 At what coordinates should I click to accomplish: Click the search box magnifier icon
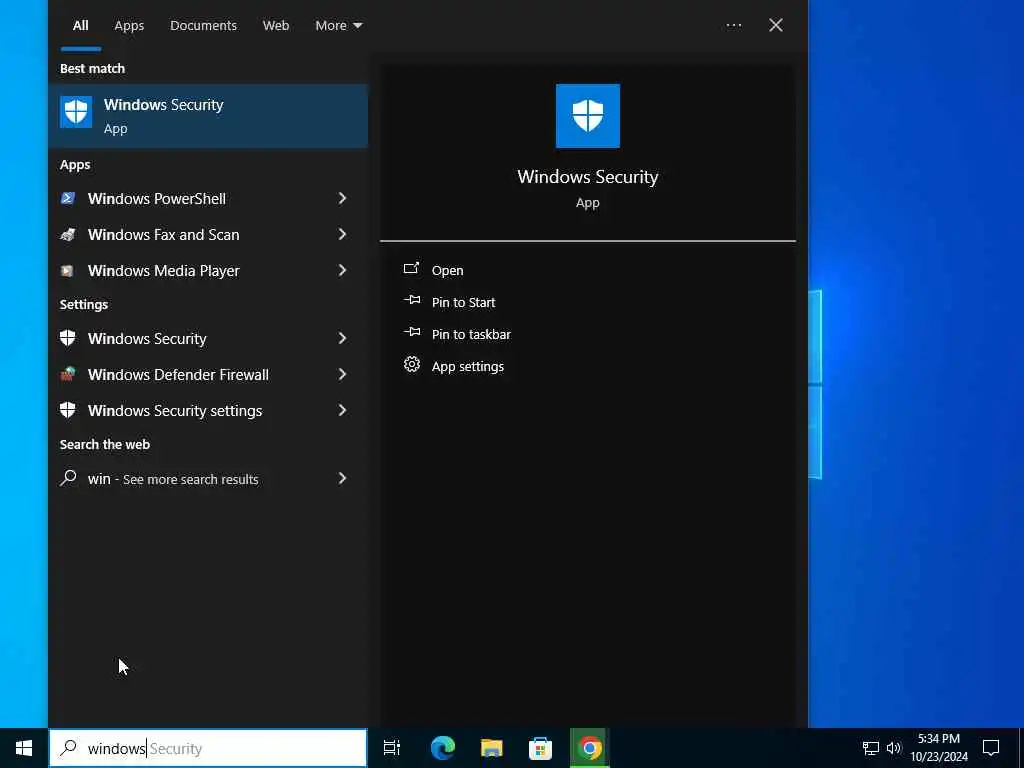(x=69, y=748)
